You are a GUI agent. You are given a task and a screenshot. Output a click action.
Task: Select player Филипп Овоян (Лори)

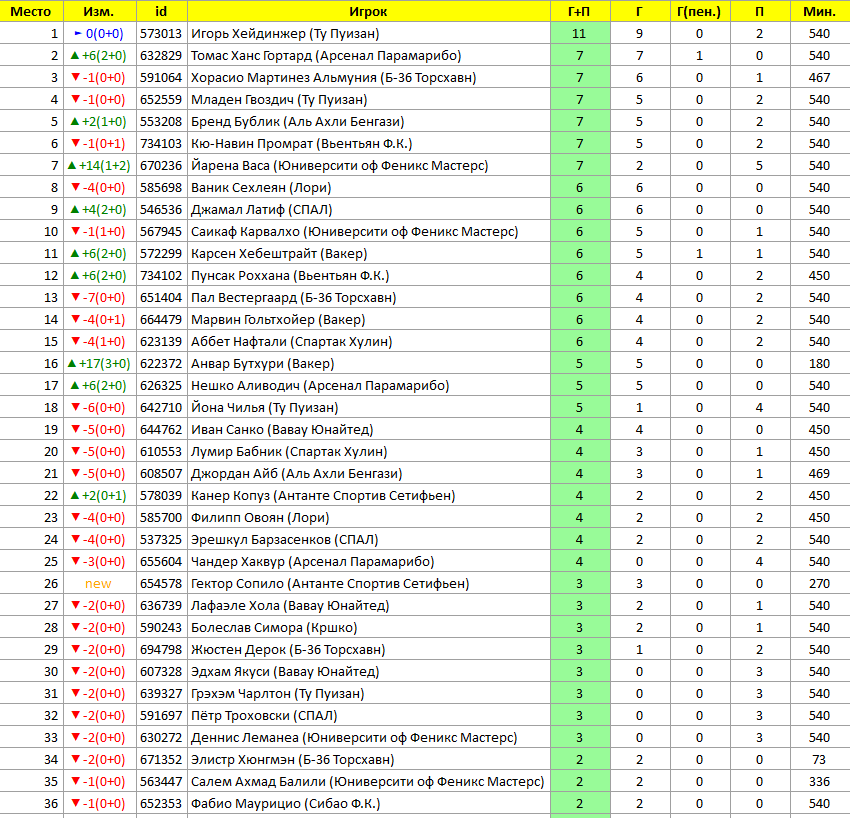pyautogui.click(x=260, y=518)
